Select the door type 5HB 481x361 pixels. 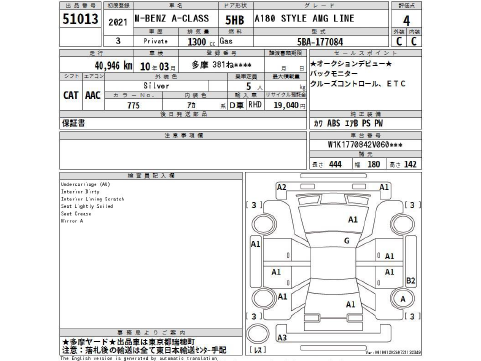(235, 20)
